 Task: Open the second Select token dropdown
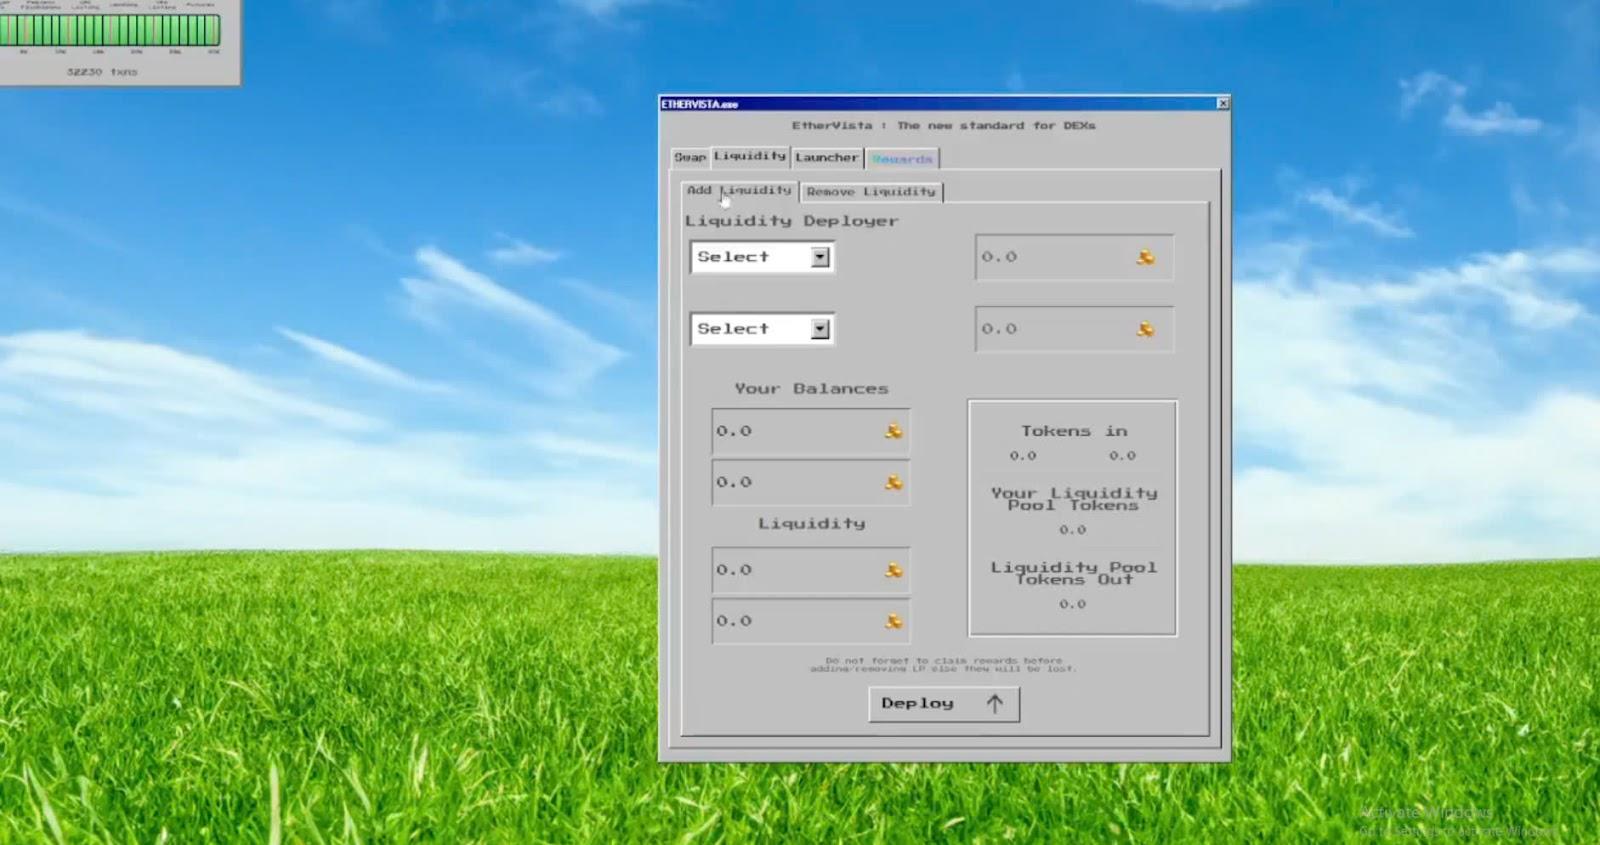point(762,329)
